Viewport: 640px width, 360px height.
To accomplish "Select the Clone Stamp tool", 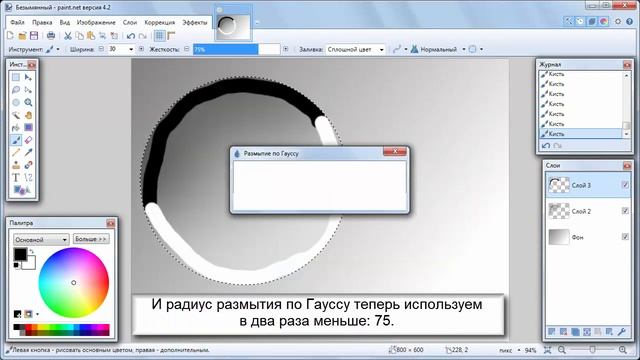I will (x=16, y=165).
